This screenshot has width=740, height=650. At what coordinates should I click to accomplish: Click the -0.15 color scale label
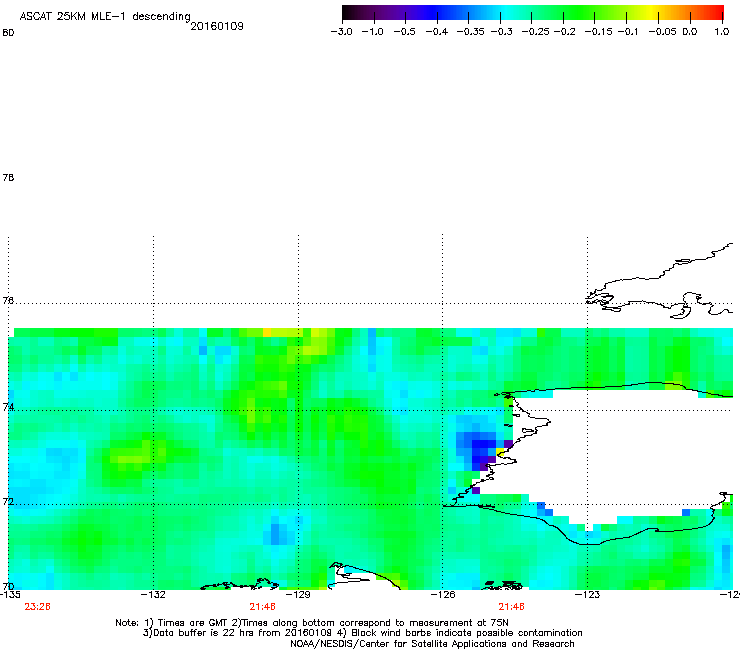pyautogui.click(x=598, y=32)
